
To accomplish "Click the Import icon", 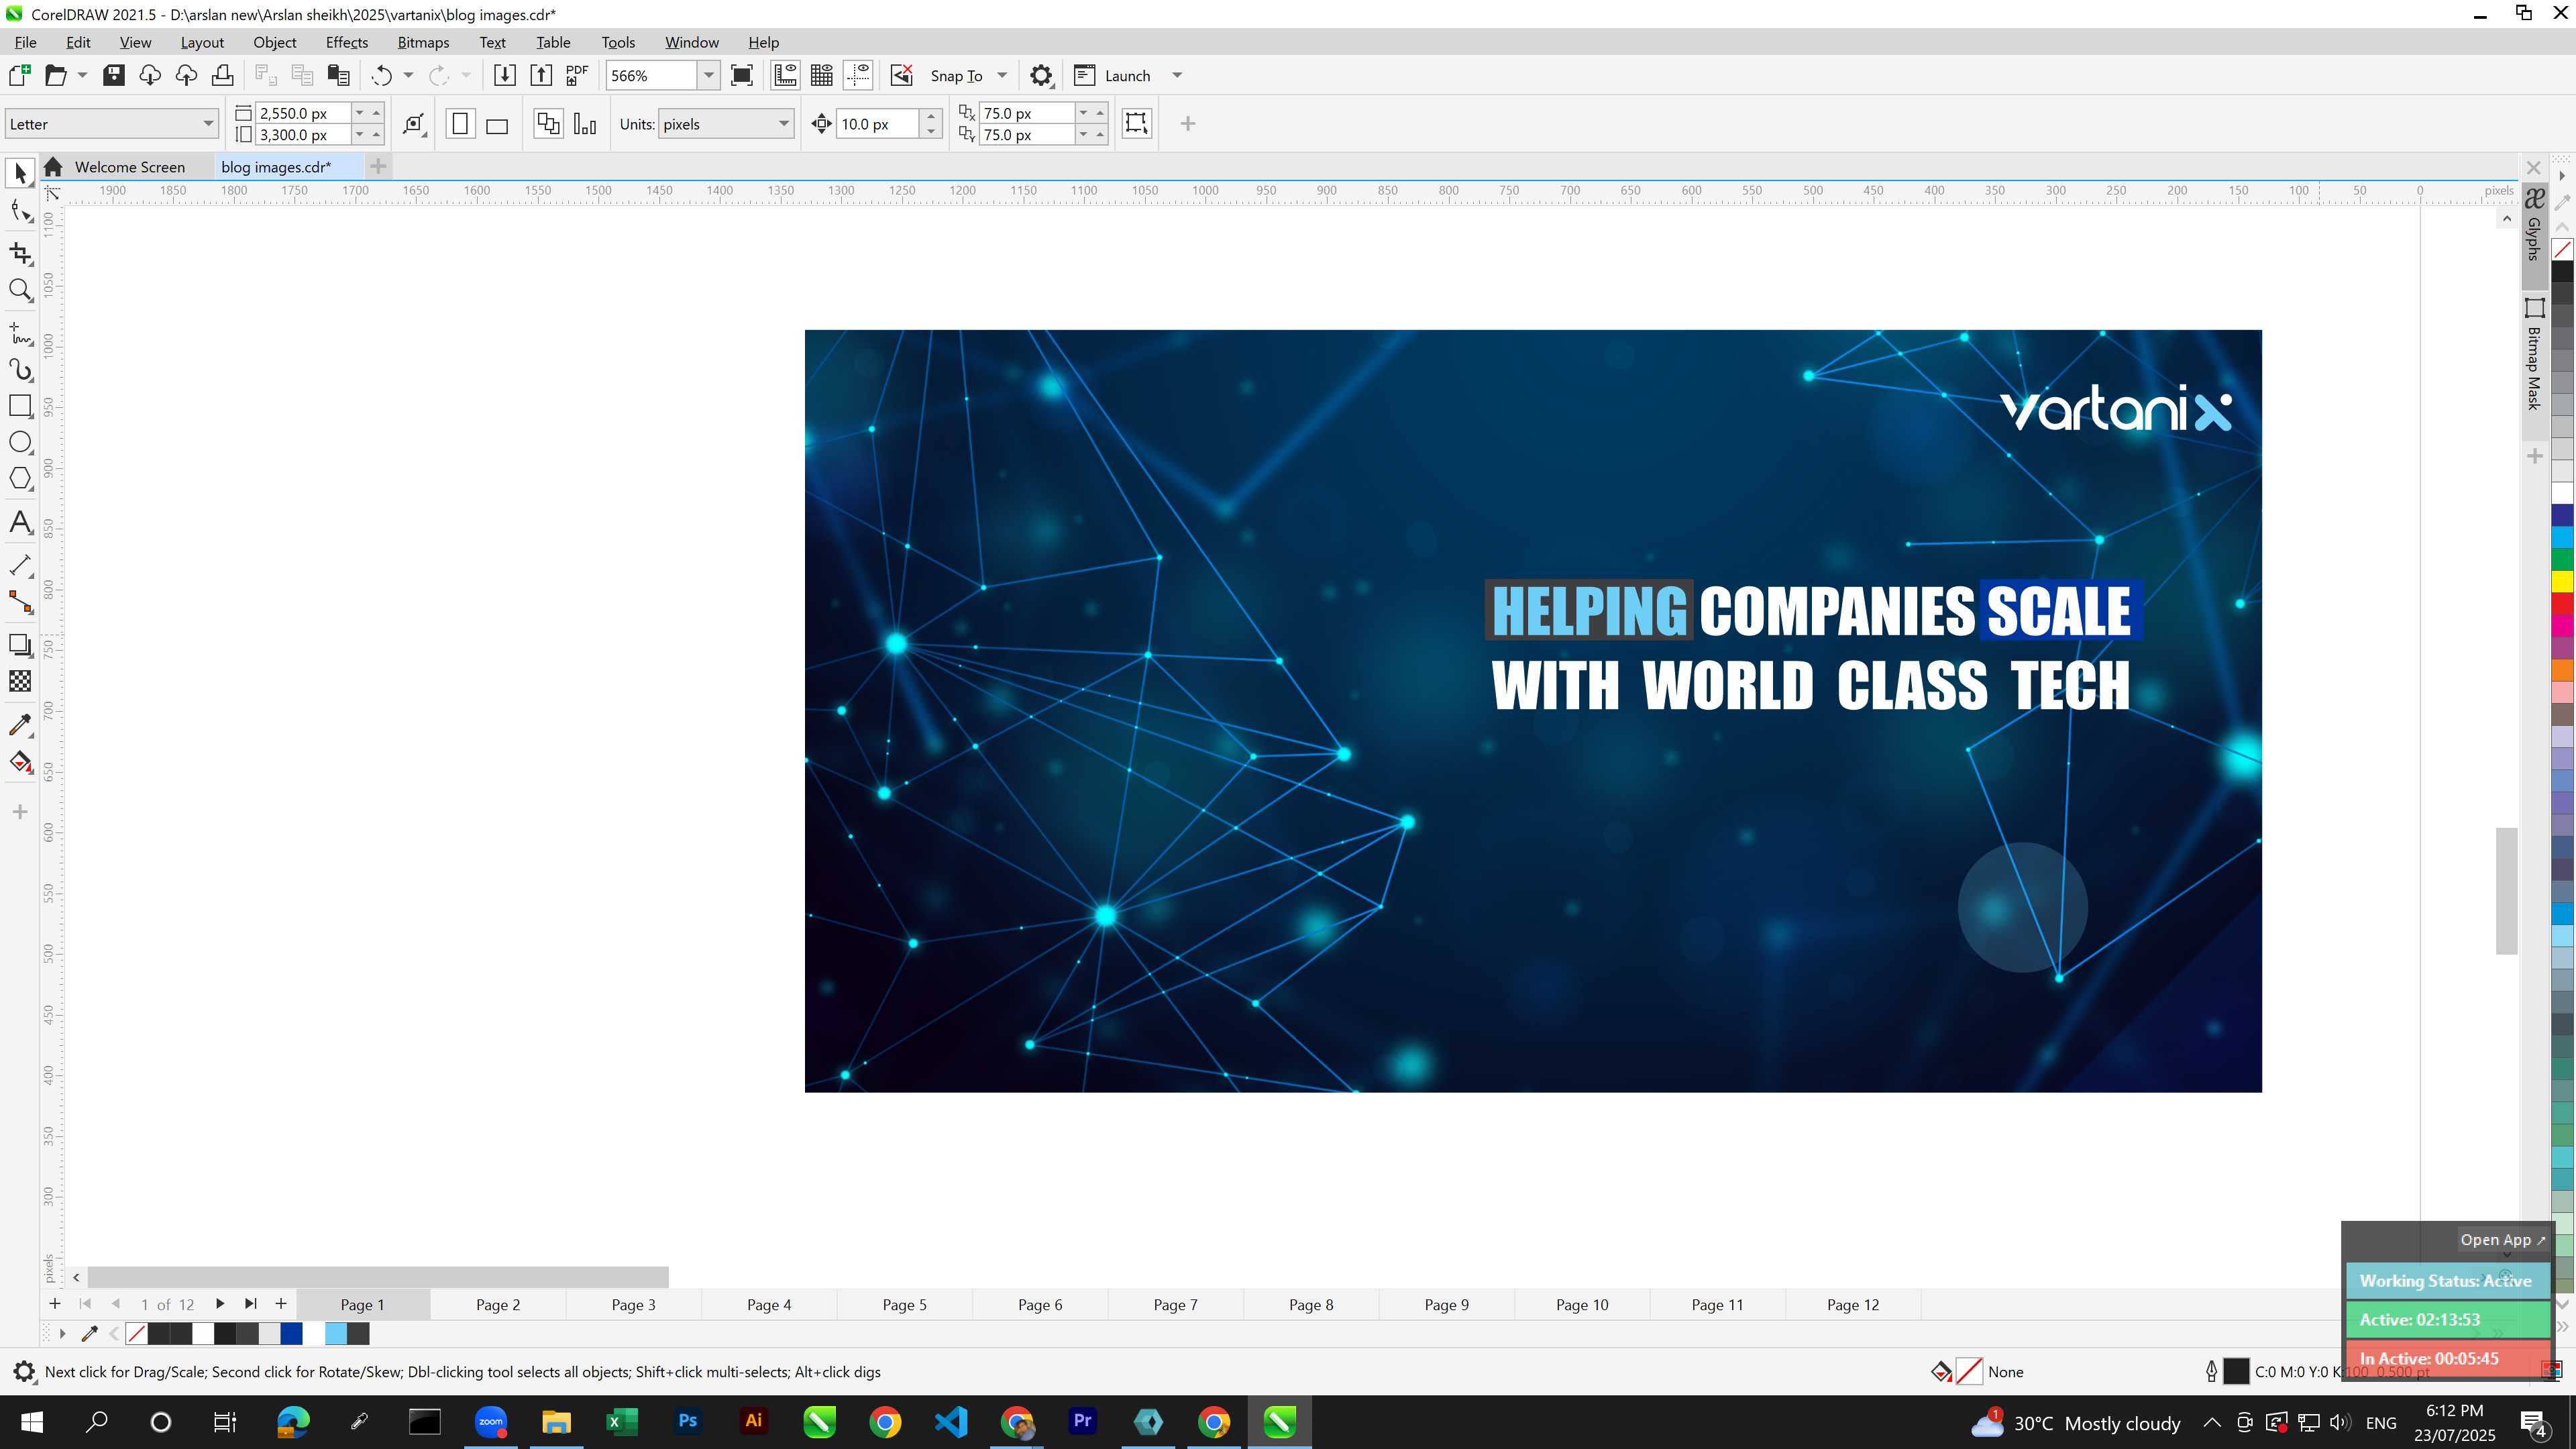I will pos(505,75).
